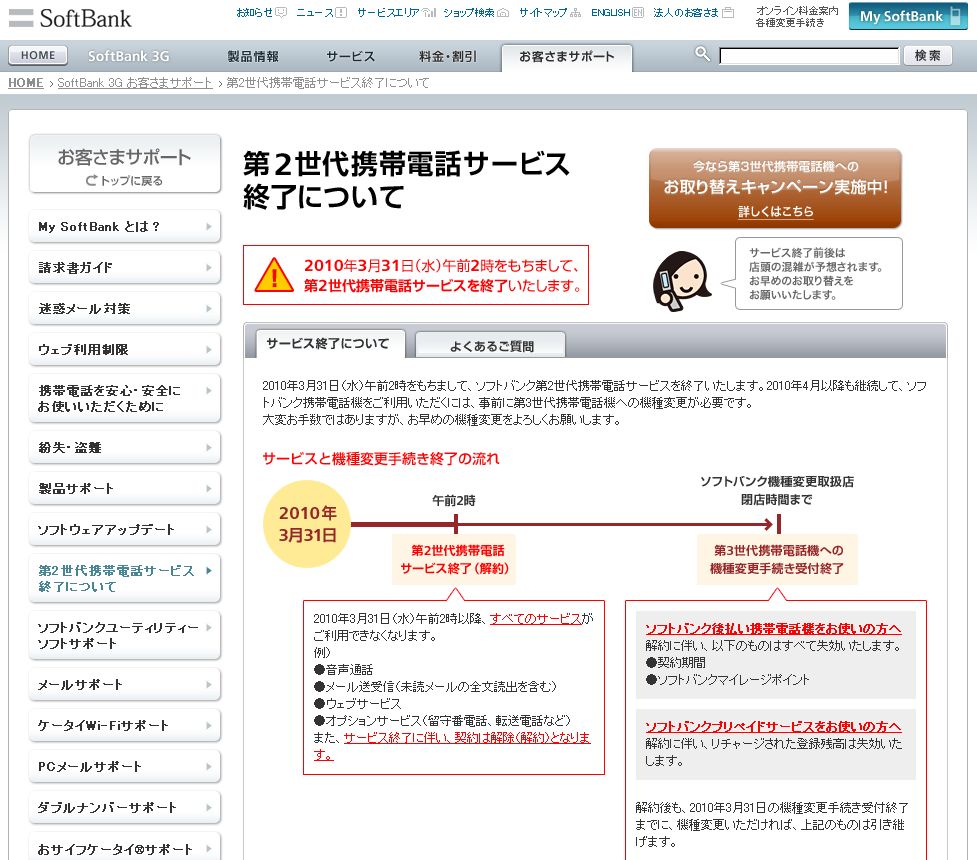Switch to the ENGLISH site
Viewport: 977px width, 860px height.
point(617,12)
